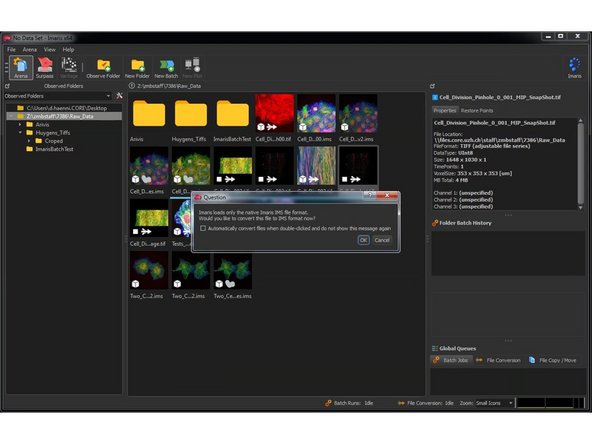Click the toolbar drag handle grip
Screen dimensions: 592x444
point(6,68)
